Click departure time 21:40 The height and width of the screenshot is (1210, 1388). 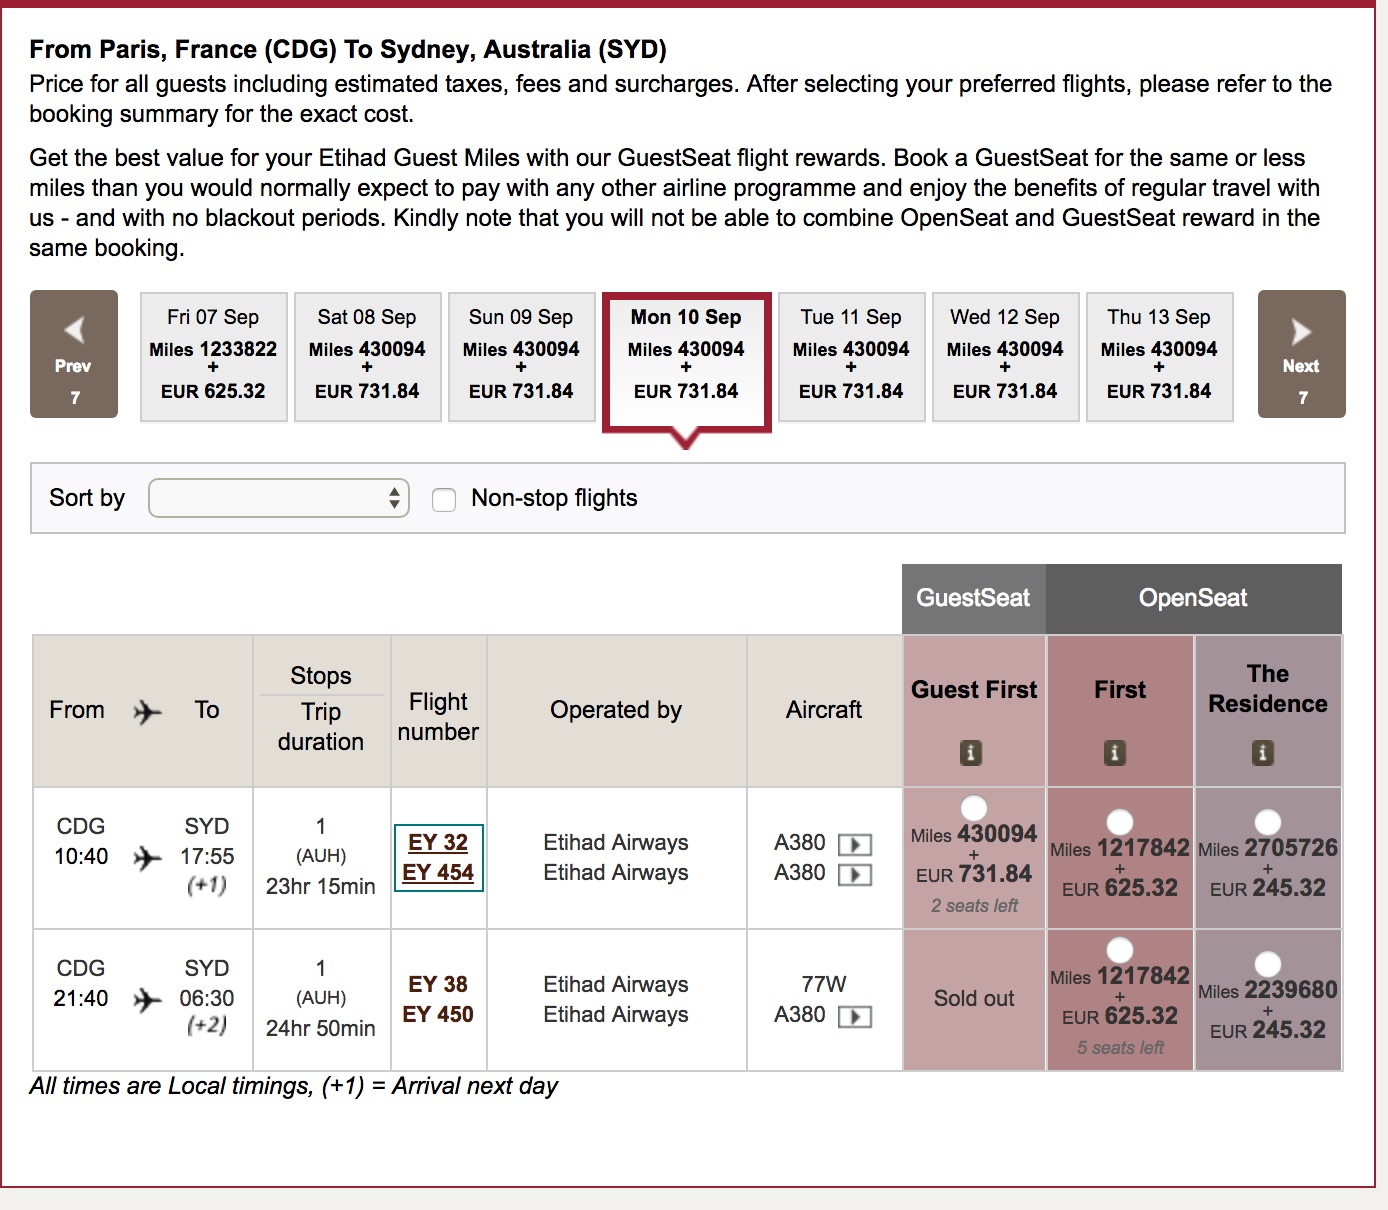[x=81, y=998]
